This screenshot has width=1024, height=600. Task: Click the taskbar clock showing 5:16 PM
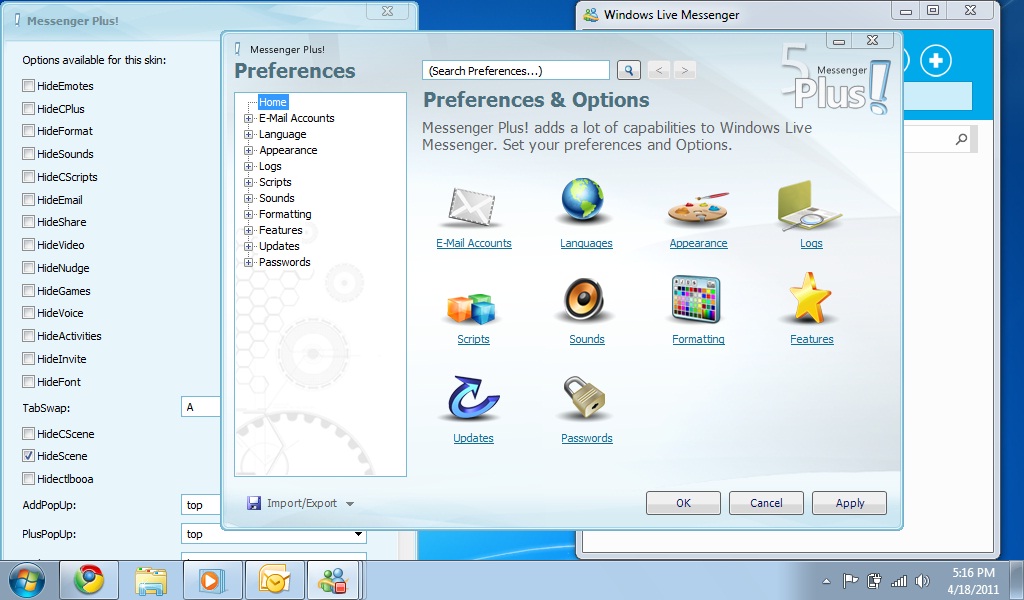point(973,580)
